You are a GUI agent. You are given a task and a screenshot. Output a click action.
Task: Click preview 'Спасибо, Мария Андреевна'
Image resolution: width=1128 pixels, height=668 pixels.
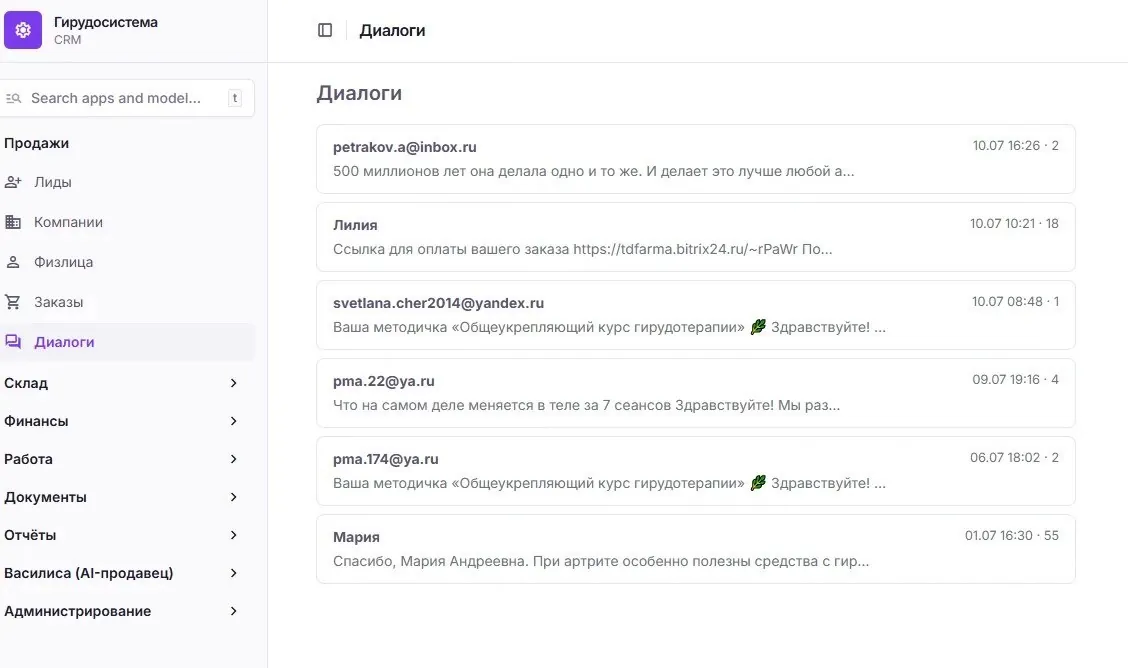430,562
